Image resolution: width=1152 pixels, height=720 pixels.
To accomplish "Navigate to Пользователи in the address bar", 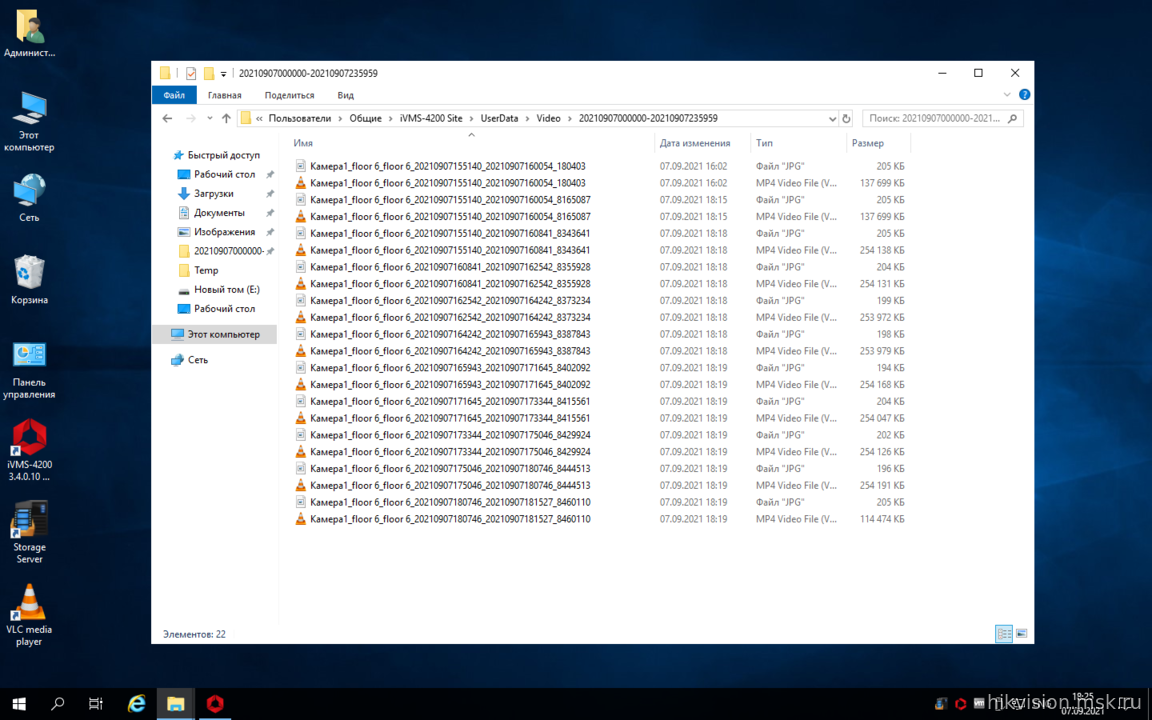I will point(300,118).
